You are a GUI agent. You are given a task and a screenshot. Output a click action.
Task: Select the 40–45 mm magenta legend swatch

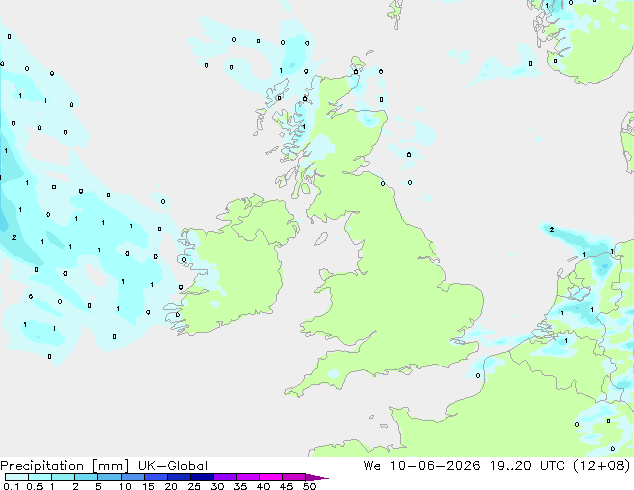tap(271, 477)
